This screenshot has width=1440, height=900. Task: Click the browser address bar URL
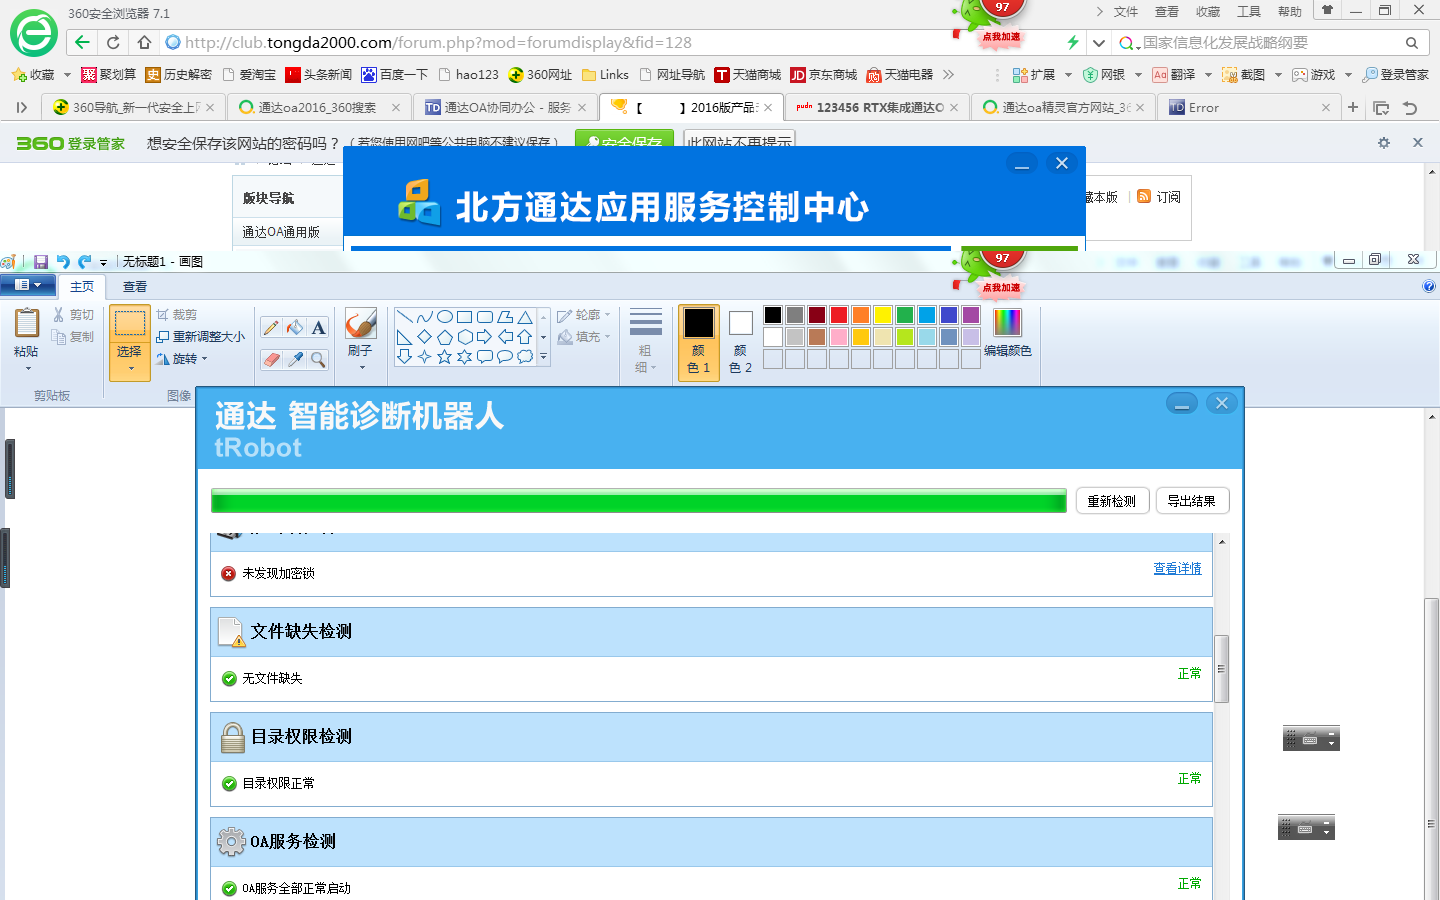pos(438,42)
